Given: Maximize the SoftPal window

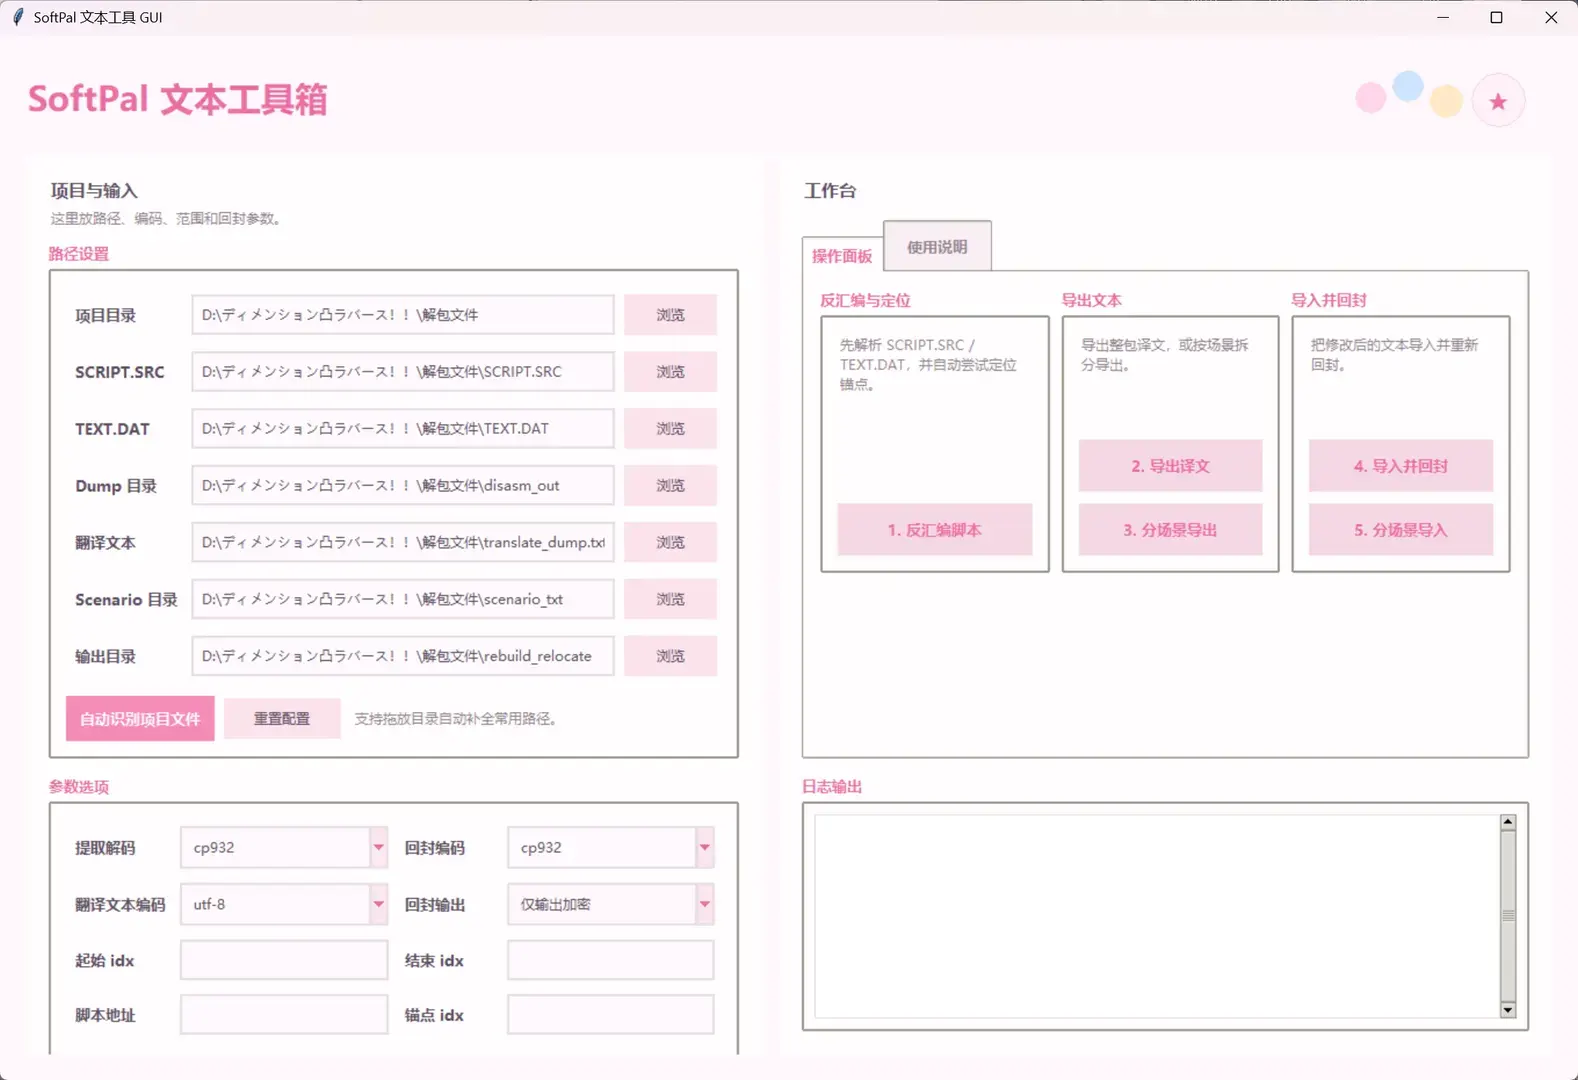Looking at the screenshot, I should (1497, 17).
